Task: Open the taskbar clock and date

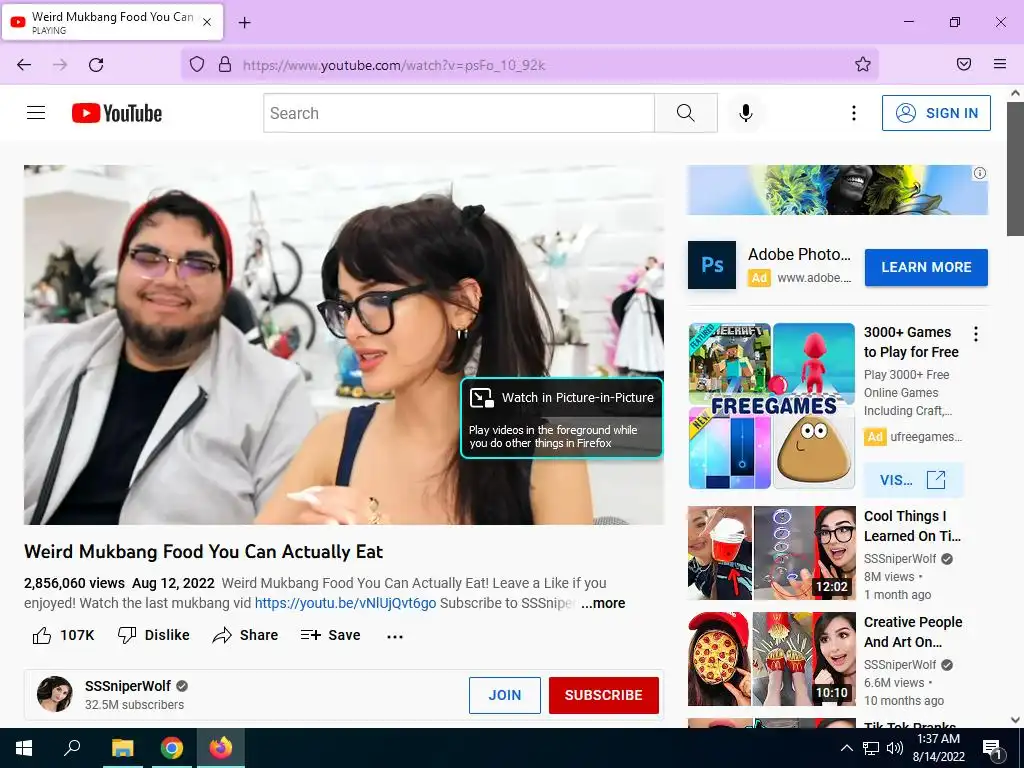Action: tap(938, 748)
